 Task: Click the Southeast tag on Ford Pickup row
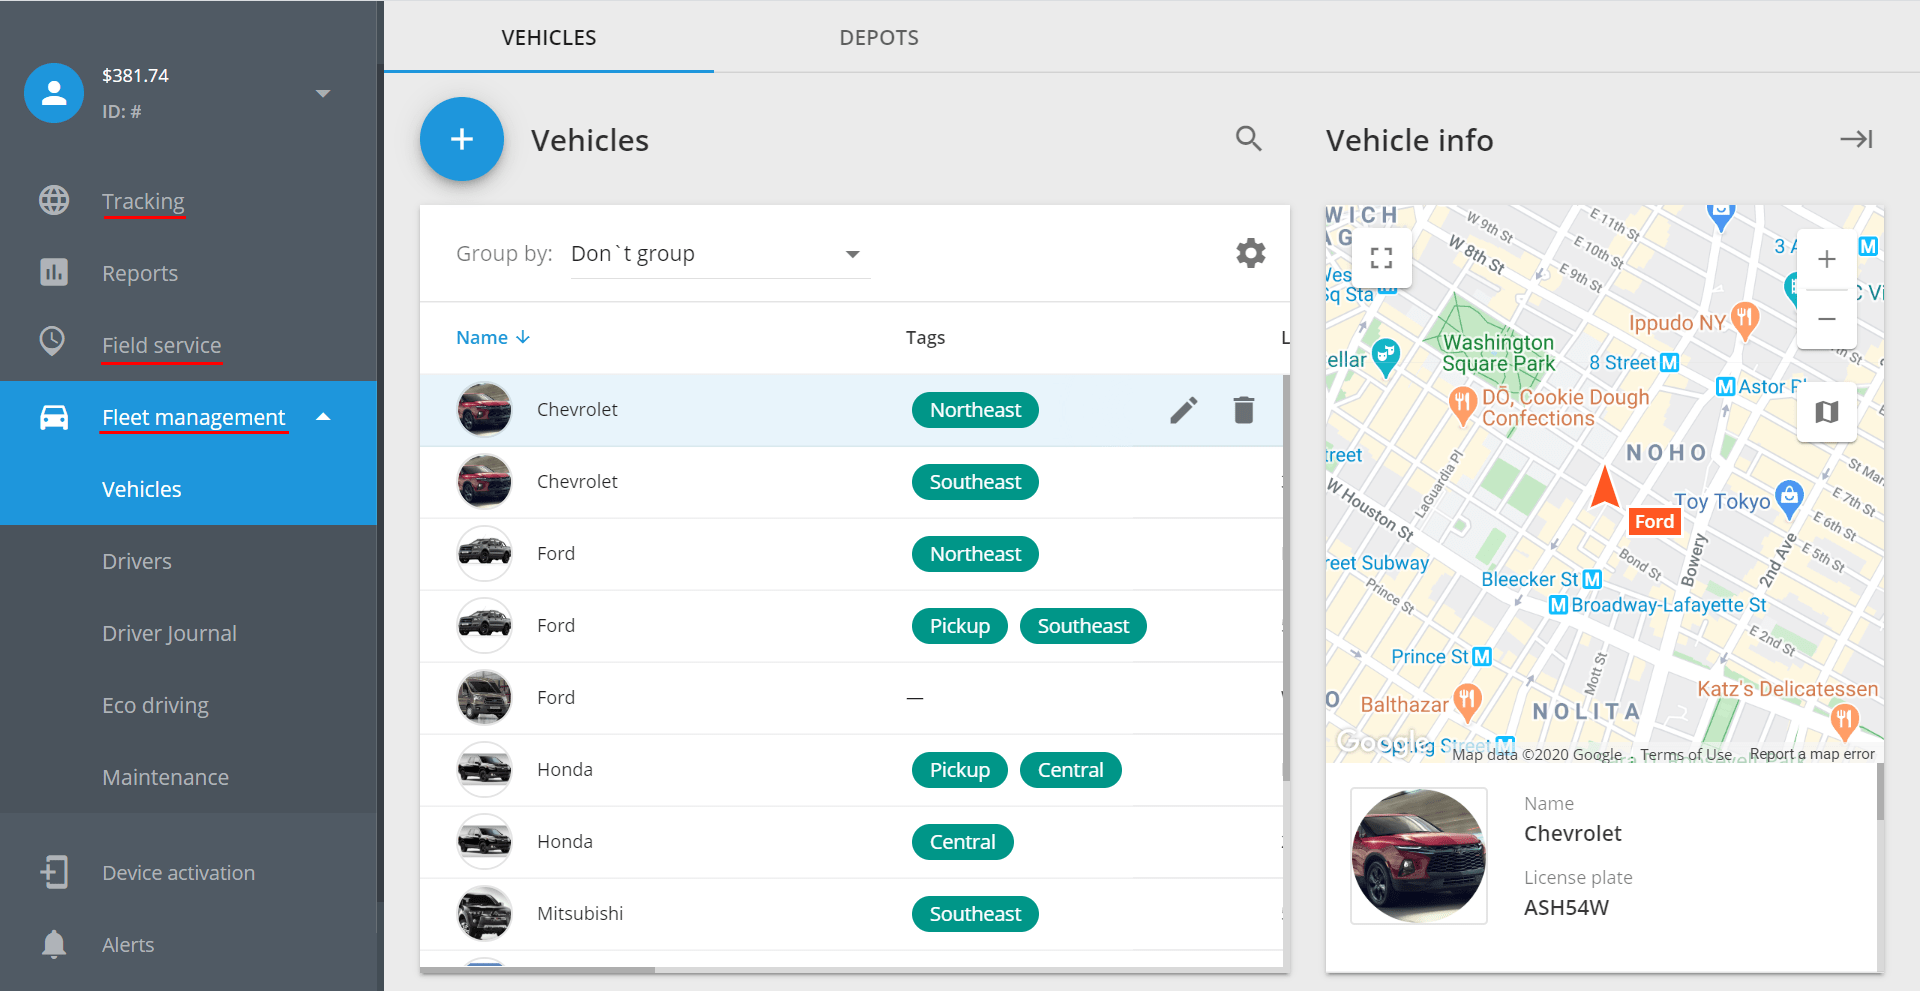pos(1083,626)
